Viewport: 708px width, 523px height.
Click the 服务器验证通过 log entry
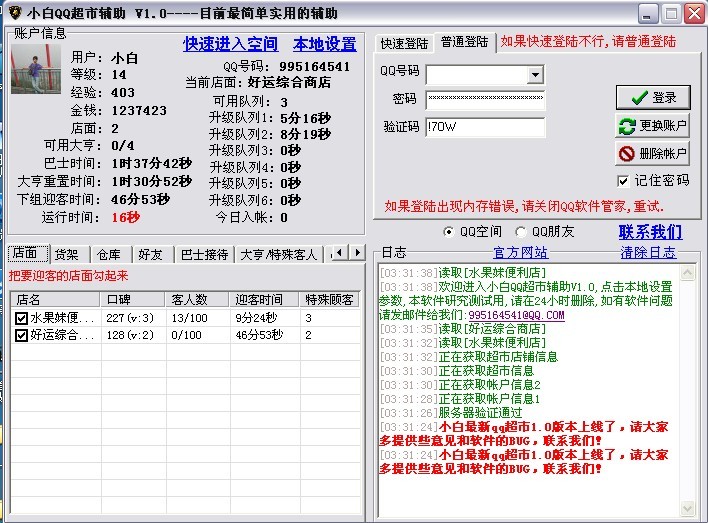point(480,413)
